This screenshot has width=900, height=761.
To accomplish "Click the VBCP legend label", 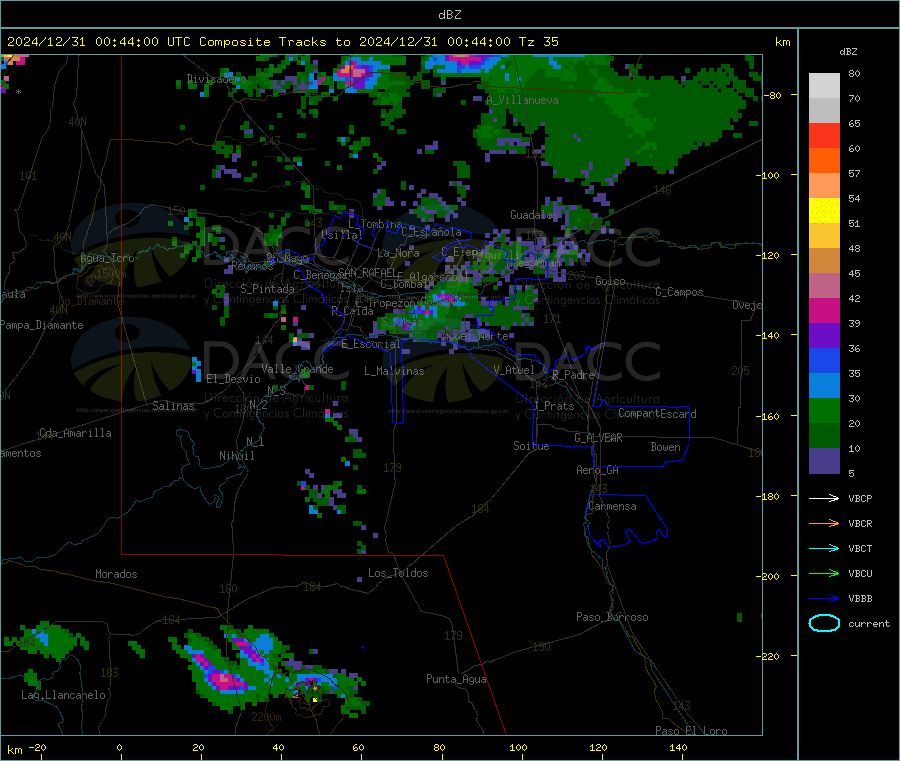I will point(860,498).
